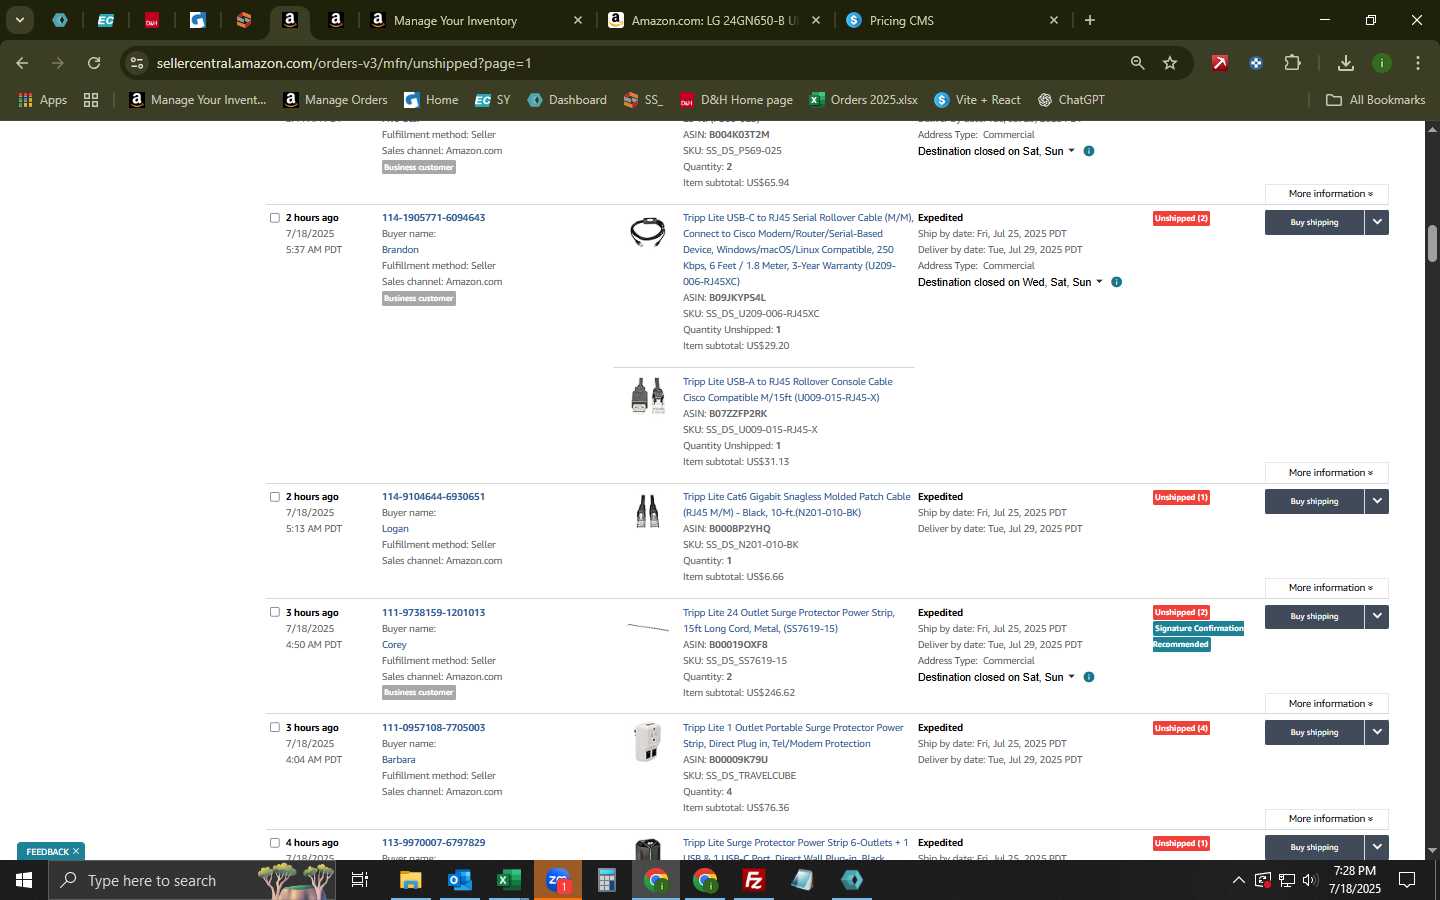The width and height of the screenshot is (1440, 900).
Task: Click the FEEDBACK button
Action: [51, 851]
